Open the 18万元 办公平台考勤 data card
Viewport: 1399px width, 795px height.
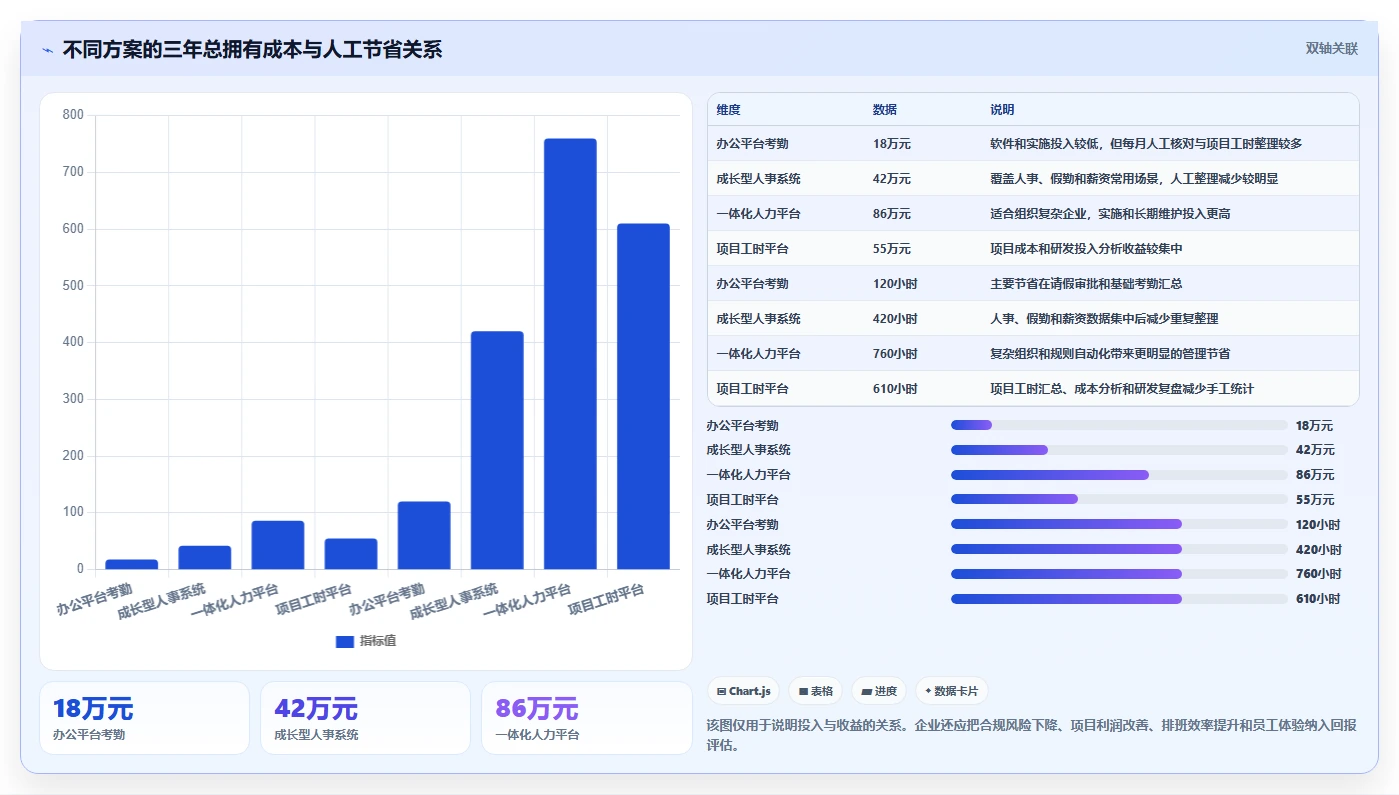click(144, 718)
